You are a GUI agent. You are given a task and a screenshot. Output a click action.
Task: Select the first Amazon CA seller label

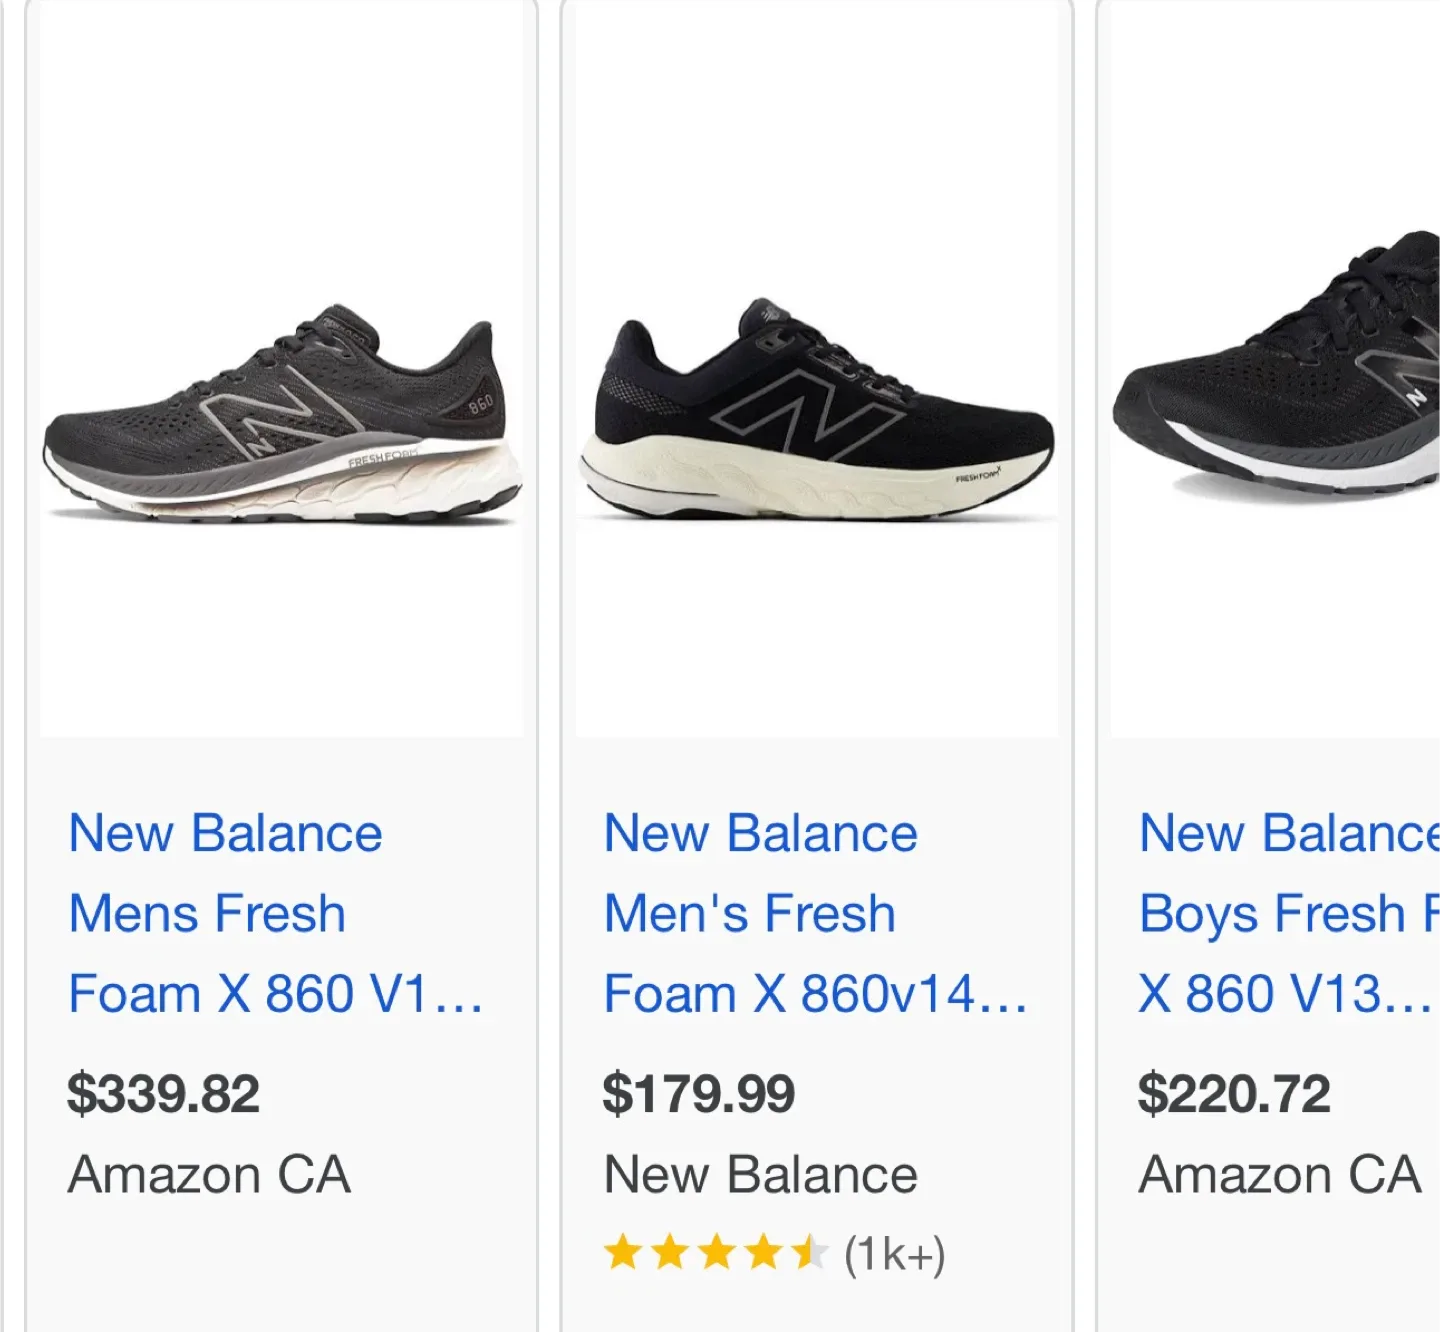pyautogui.click(x=208, y=1174)
